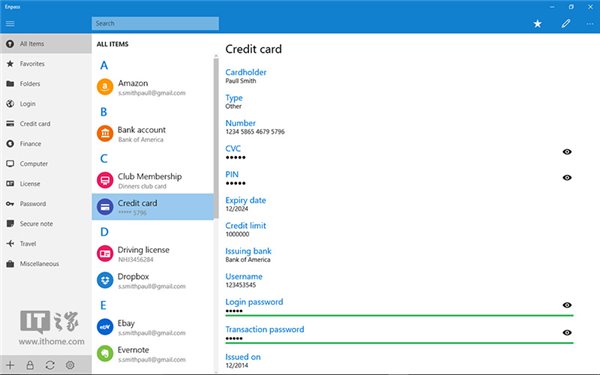Select Login category in sidebar
The height and width of the screenshot is (375, 600).
pyautogui.click(x=46, y=104)
